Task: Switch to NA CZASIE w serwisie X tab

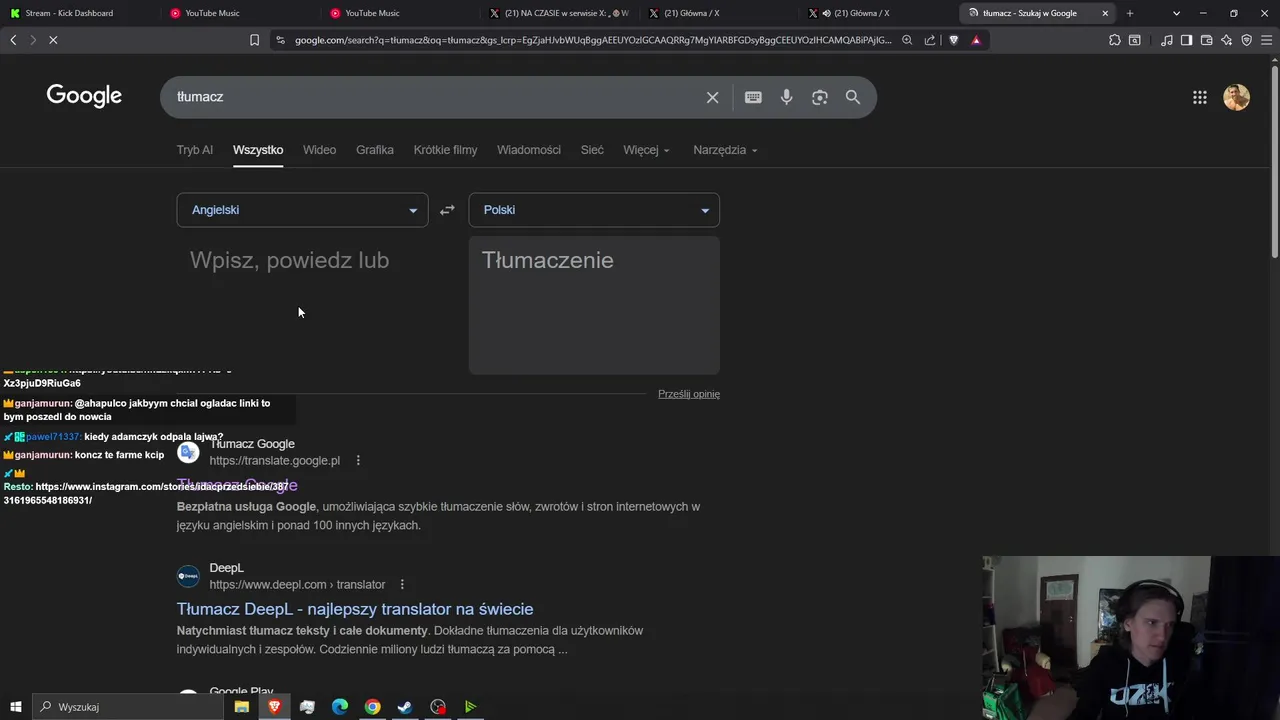Action: click(560, 13)
